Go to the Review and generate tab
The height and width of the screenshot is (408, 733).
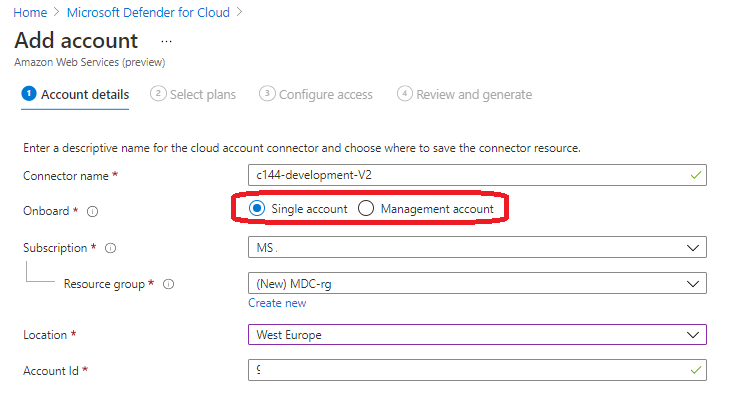475,95
